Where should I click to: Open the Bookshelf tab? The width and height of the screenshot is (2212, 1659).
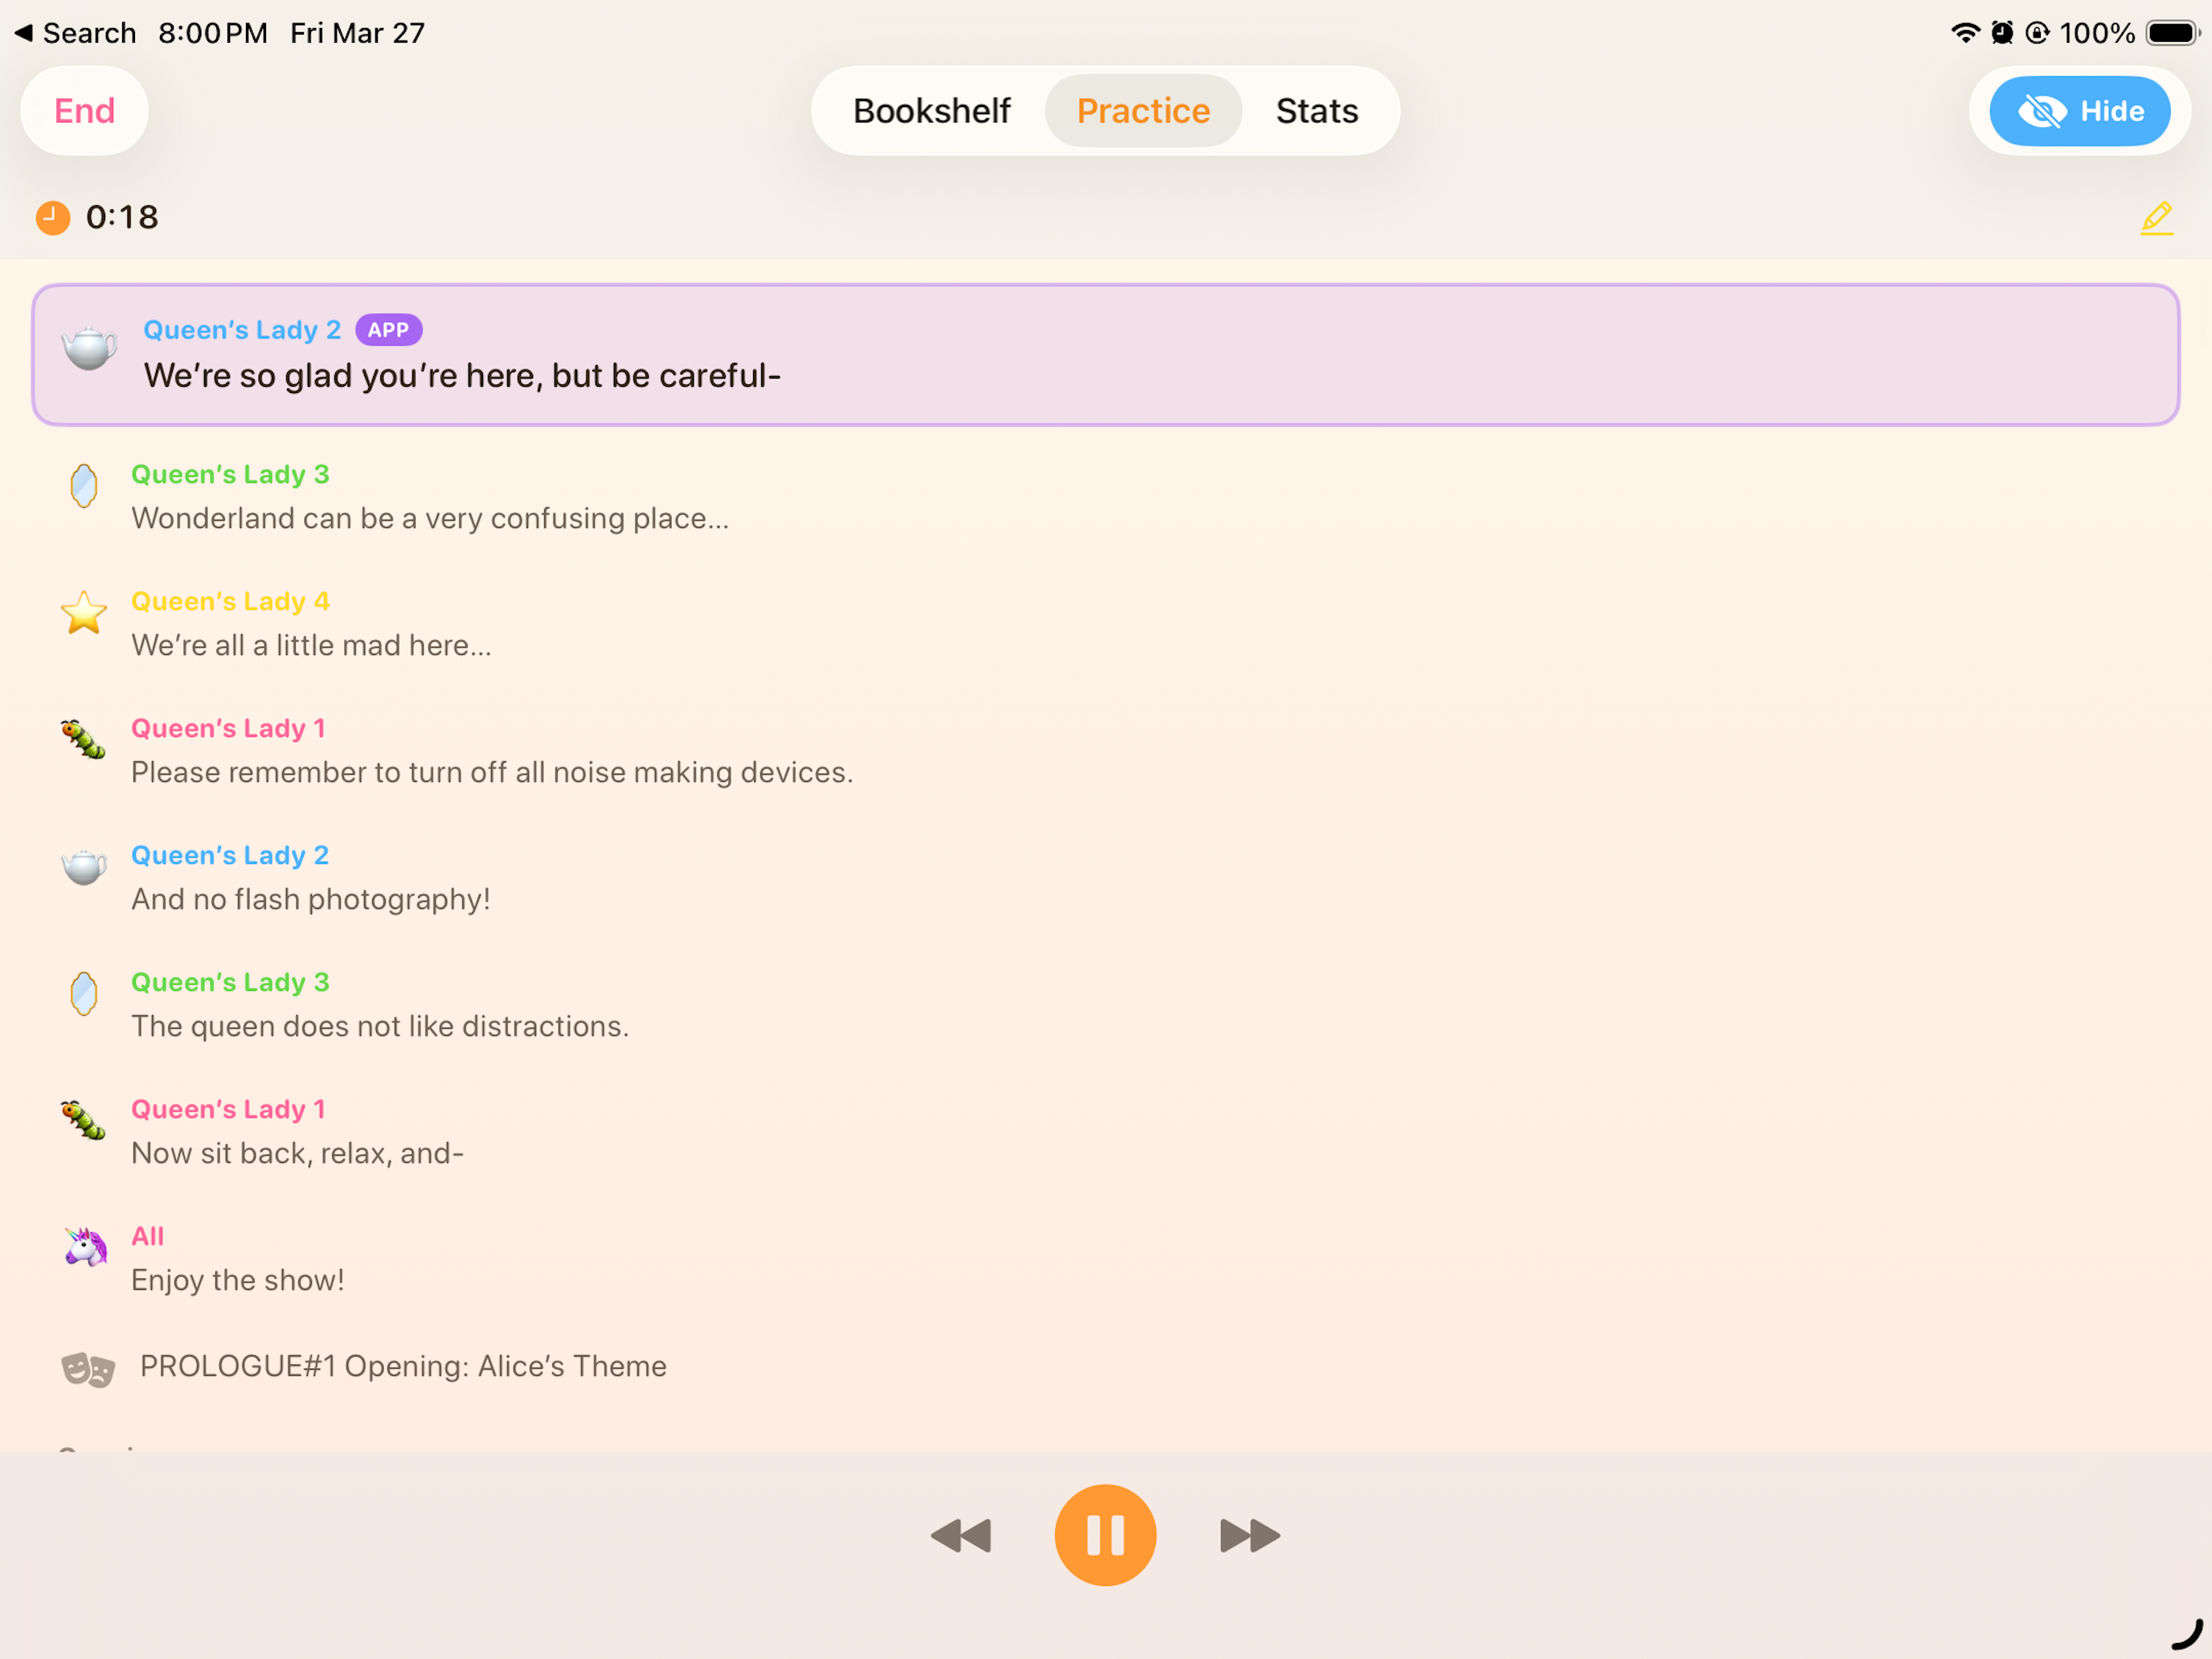click(931, 111)
